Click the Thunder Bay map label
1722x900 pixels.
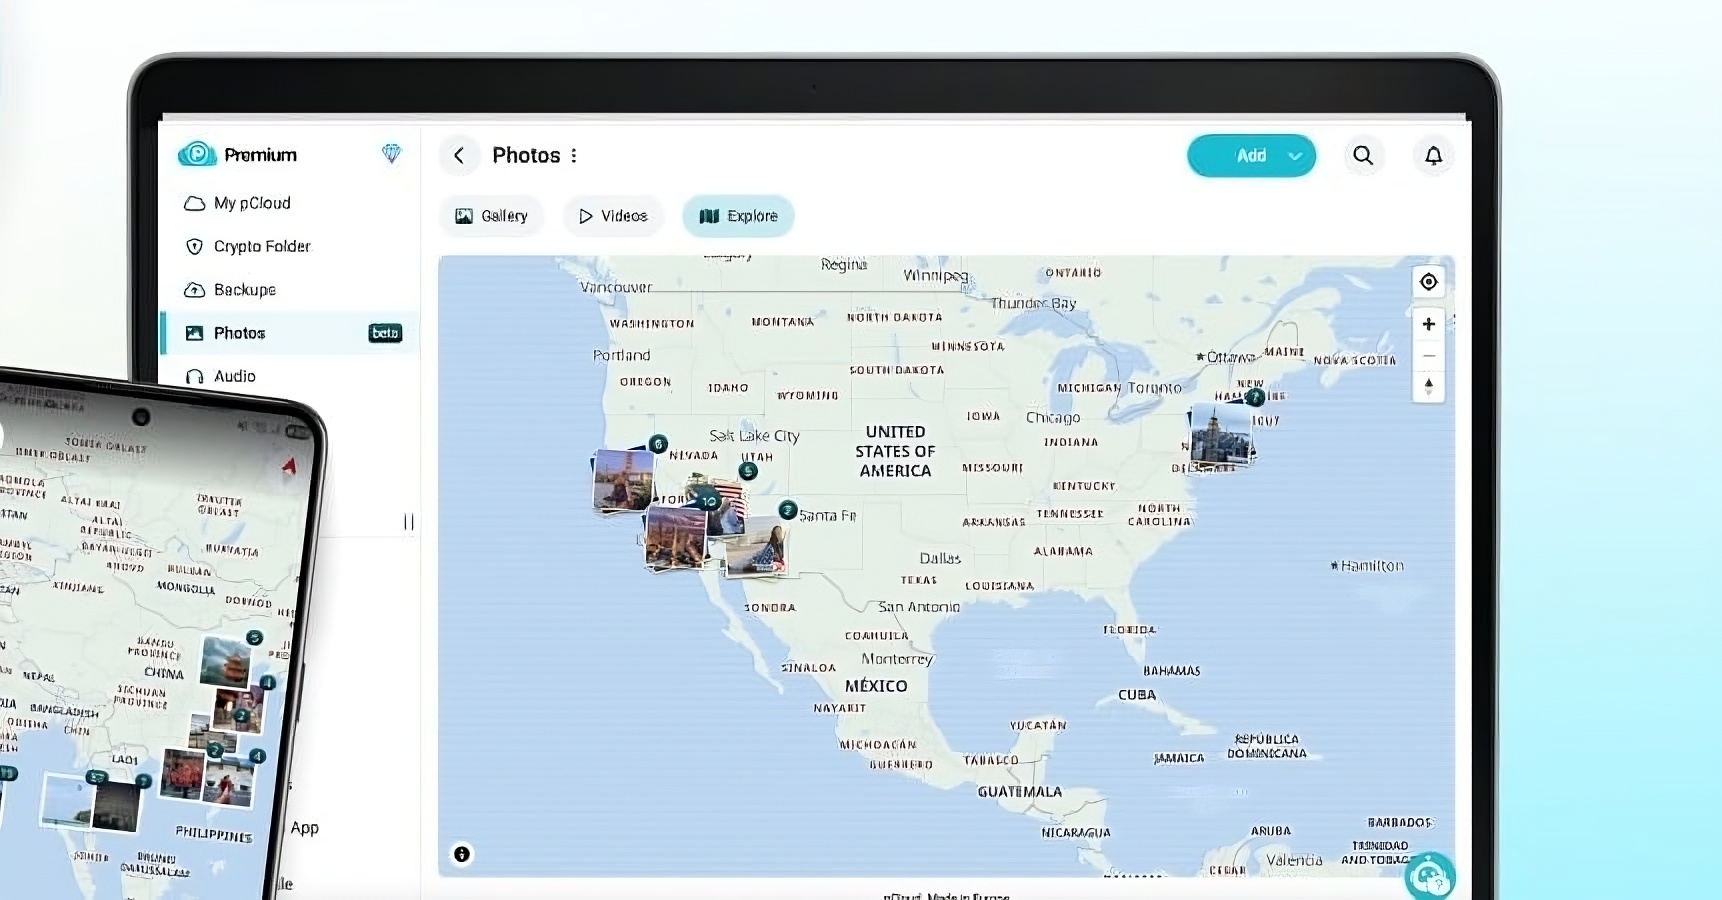[x=1033, y=303]
